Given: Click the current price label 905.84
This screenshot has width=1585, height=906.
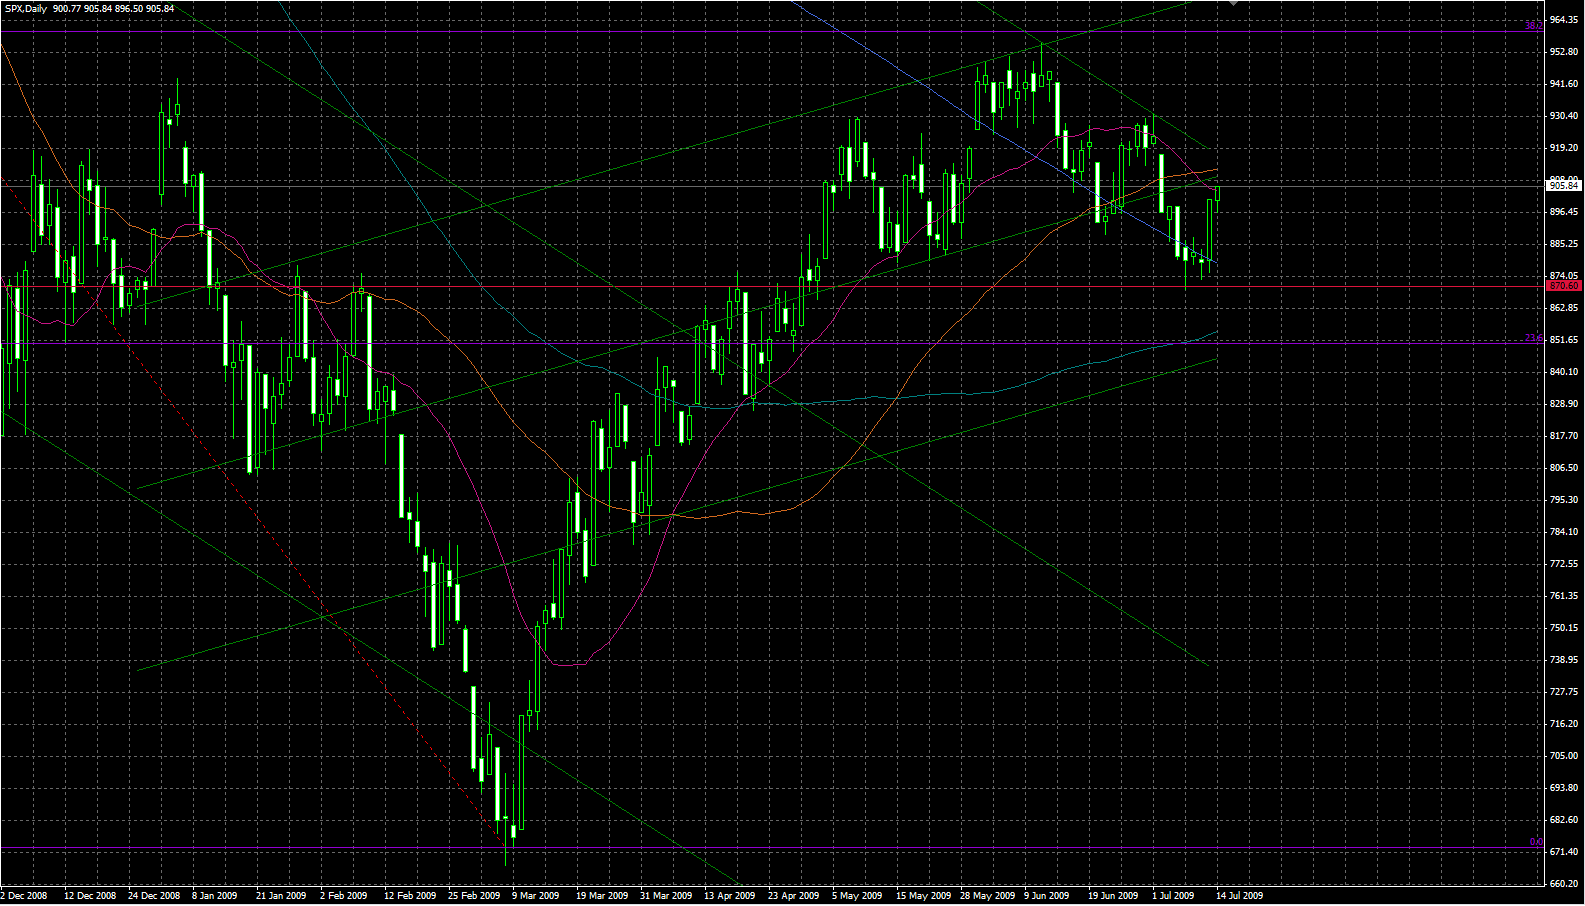Looking at the screenshot, I should coord(1563,186).
